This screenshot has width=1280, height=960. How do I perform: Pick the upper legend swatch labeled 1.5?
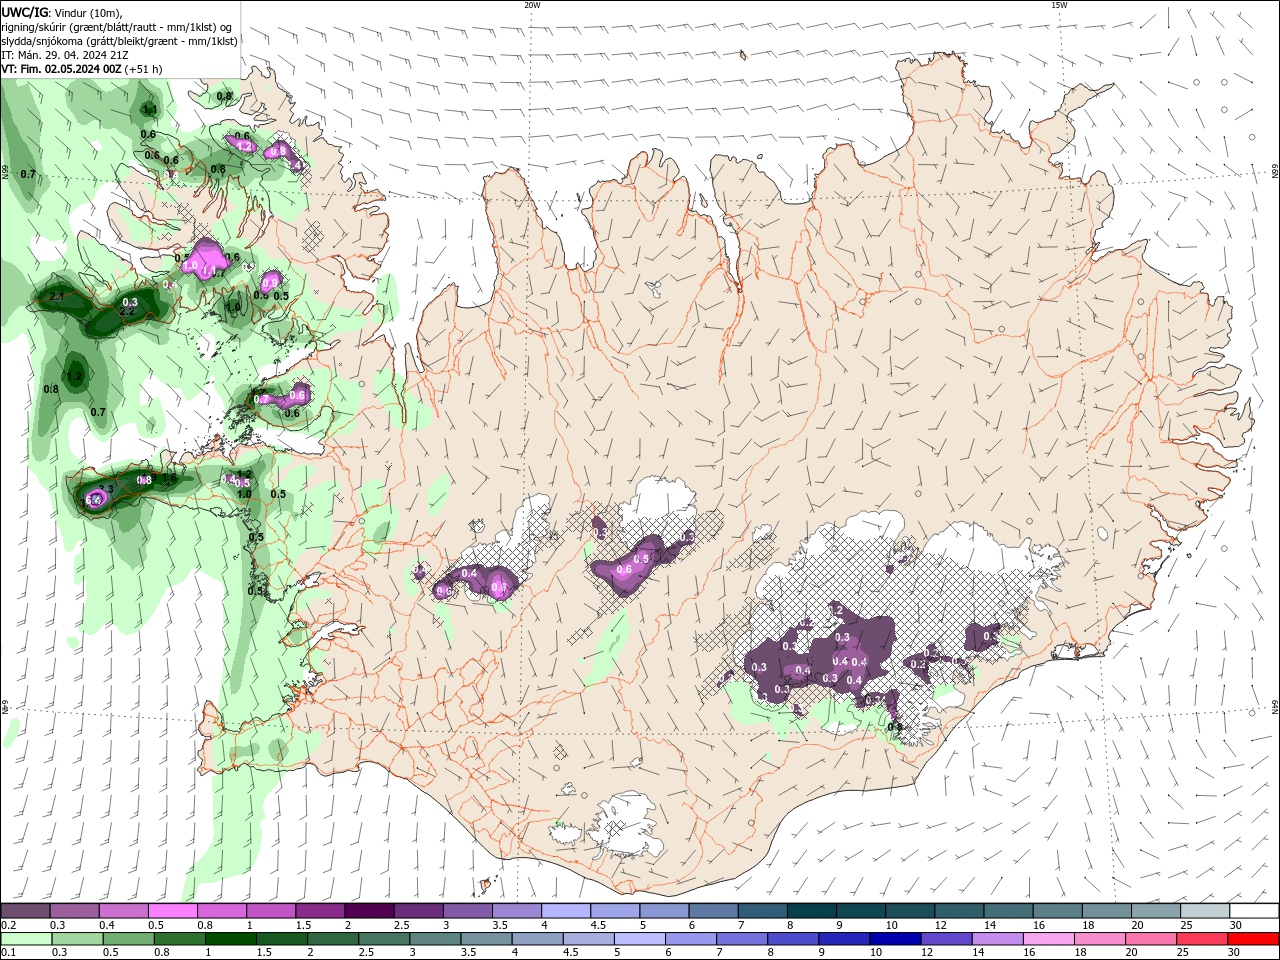(x=319, y=911)
